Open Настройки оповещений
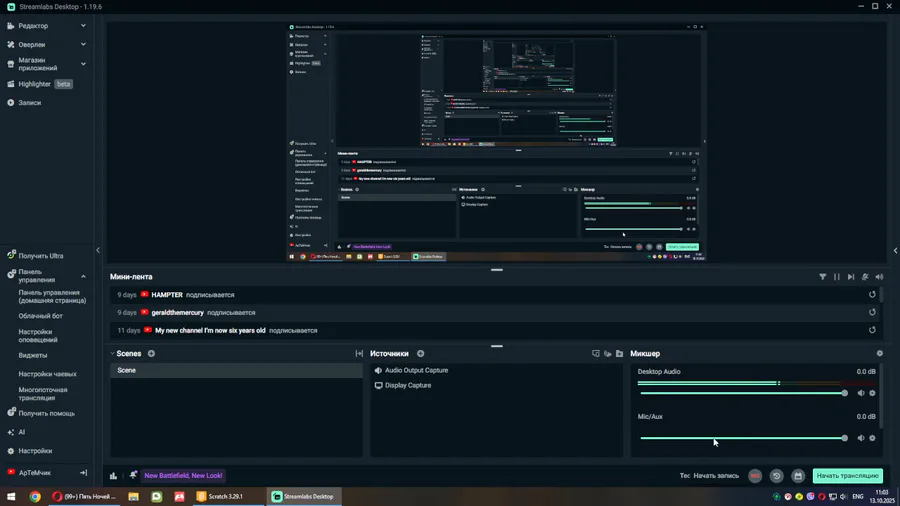The width and height of the screenshot is (900, 506). pyautogui.click(x=38, y=336)
